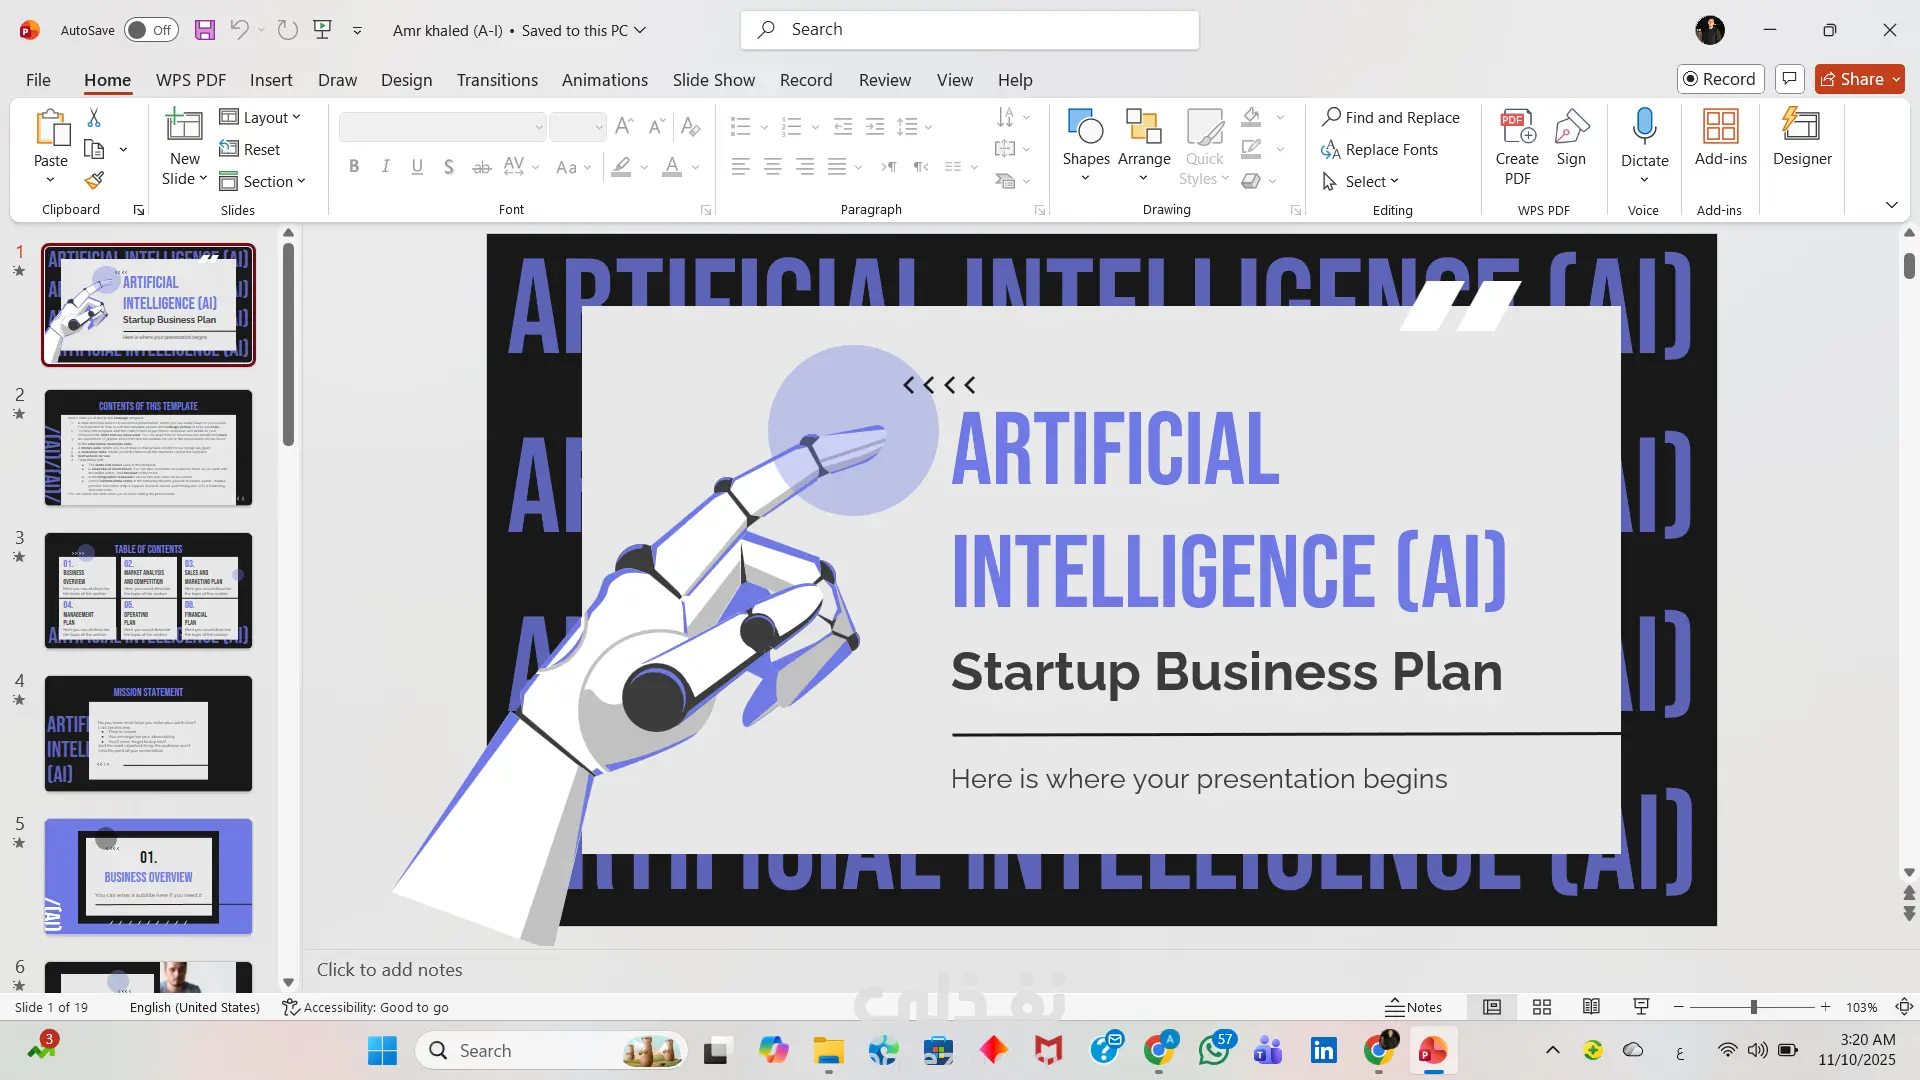Click the zoom slider handle
Viewport: 1920px width, 1080px height.
click(x=1753, y=1007)
